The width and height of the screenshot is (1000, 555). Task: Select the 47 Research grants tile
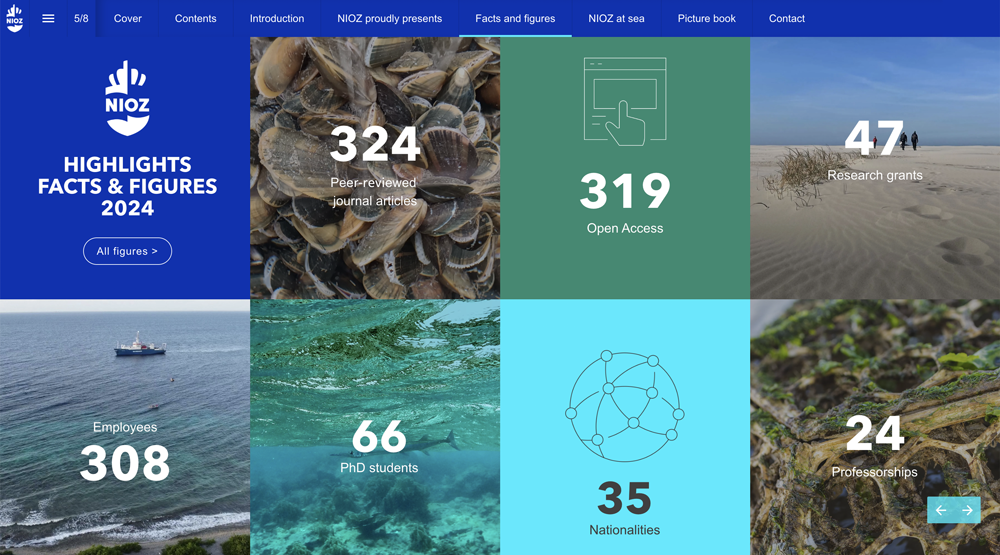(x=875, y=168)
